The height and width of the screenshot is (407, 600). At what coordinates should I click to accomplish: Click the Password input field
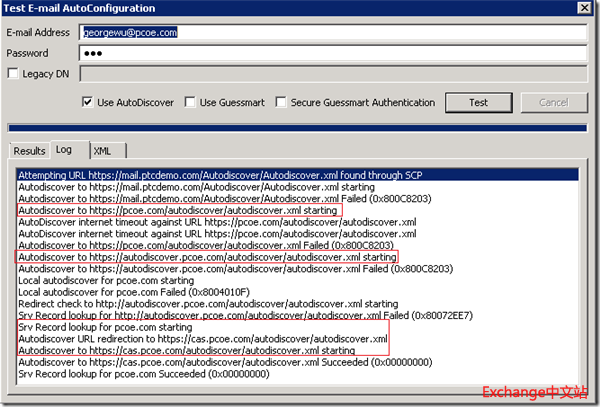tap(333, 52)
